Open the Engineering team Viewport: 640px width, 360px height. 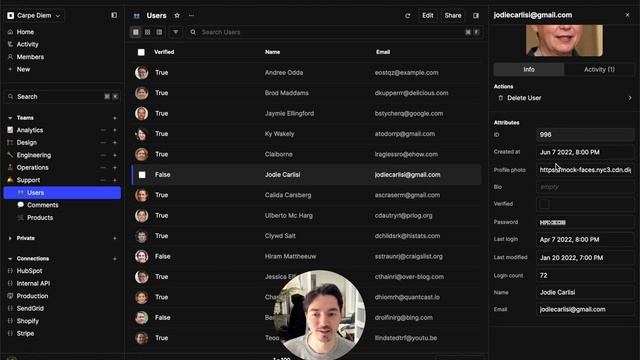click(x=33, y=155)
